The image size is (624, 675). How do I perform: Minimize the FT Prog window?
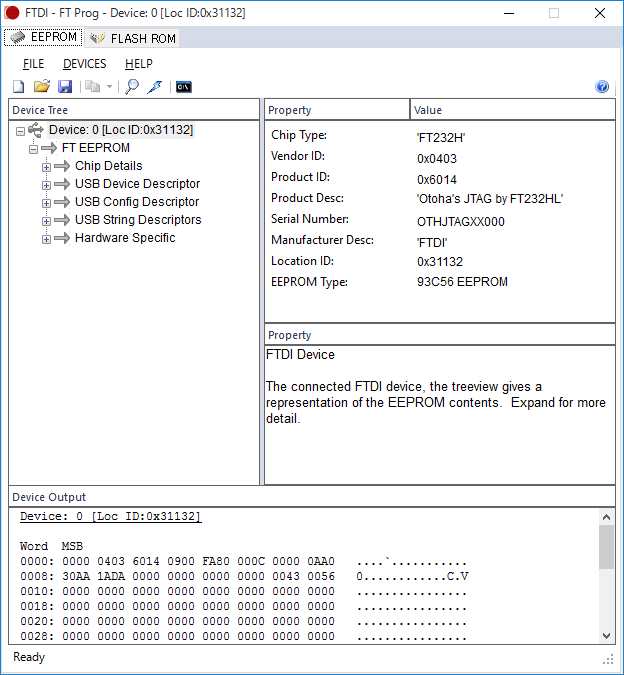[x=509, y=13]
